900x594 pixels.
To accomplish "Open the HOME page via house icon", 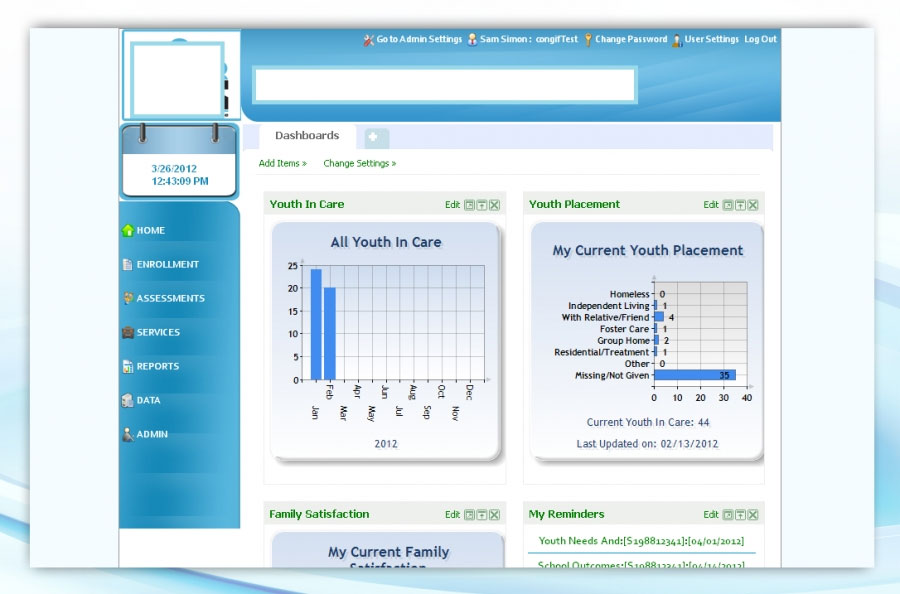I will [x=128, y=230].
